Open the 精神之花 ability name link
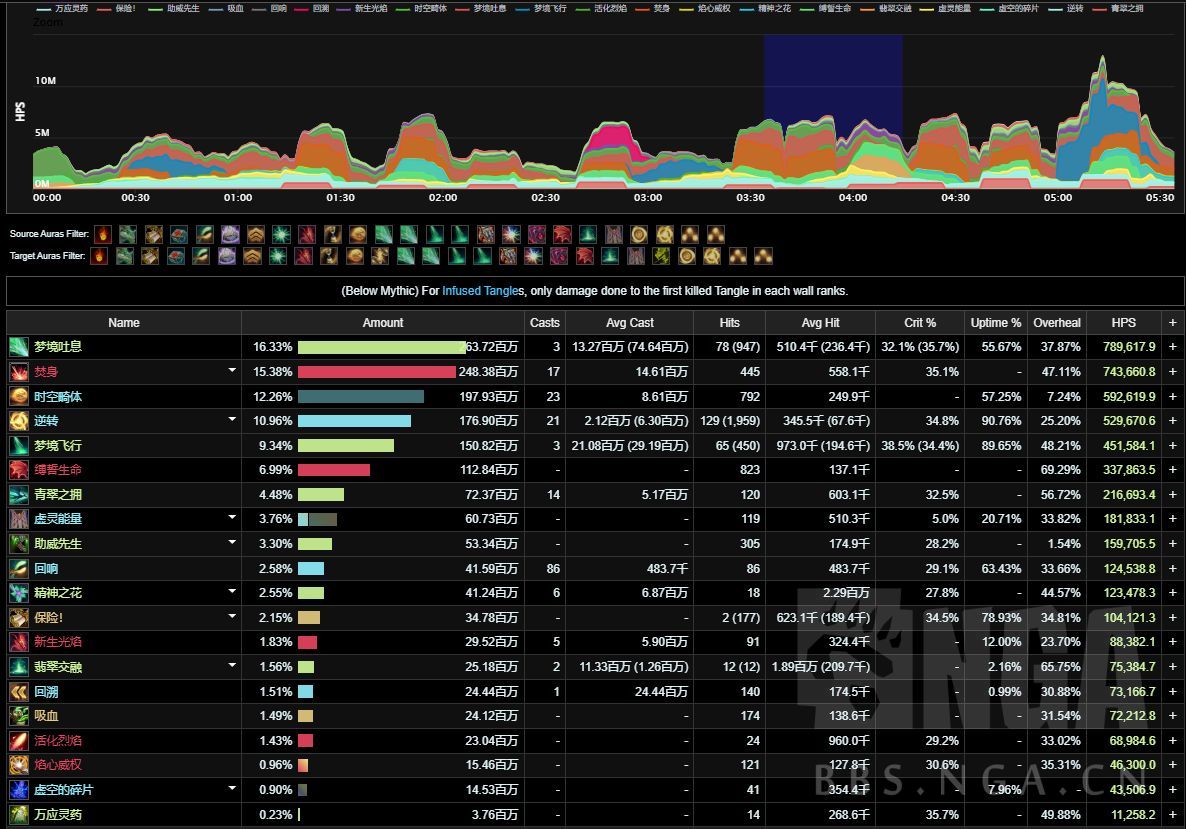 point(58,593)
